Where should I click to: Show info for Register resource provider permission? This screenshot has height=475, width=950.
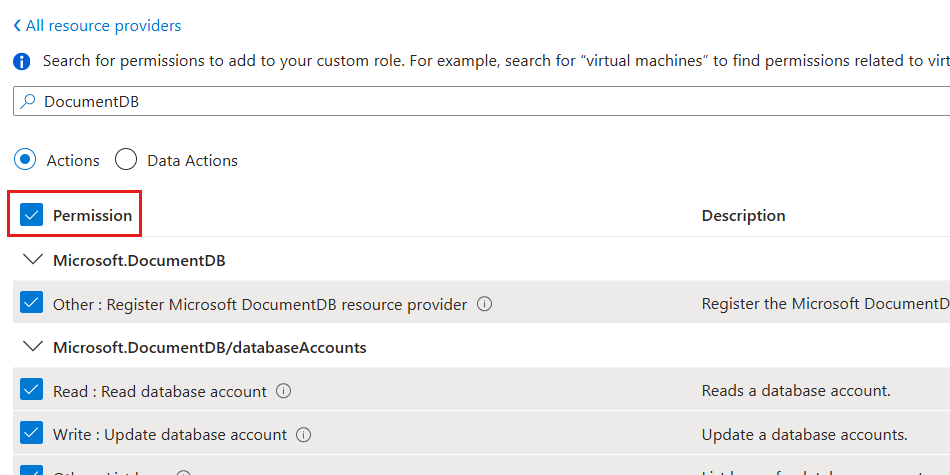tap(485, 304)
